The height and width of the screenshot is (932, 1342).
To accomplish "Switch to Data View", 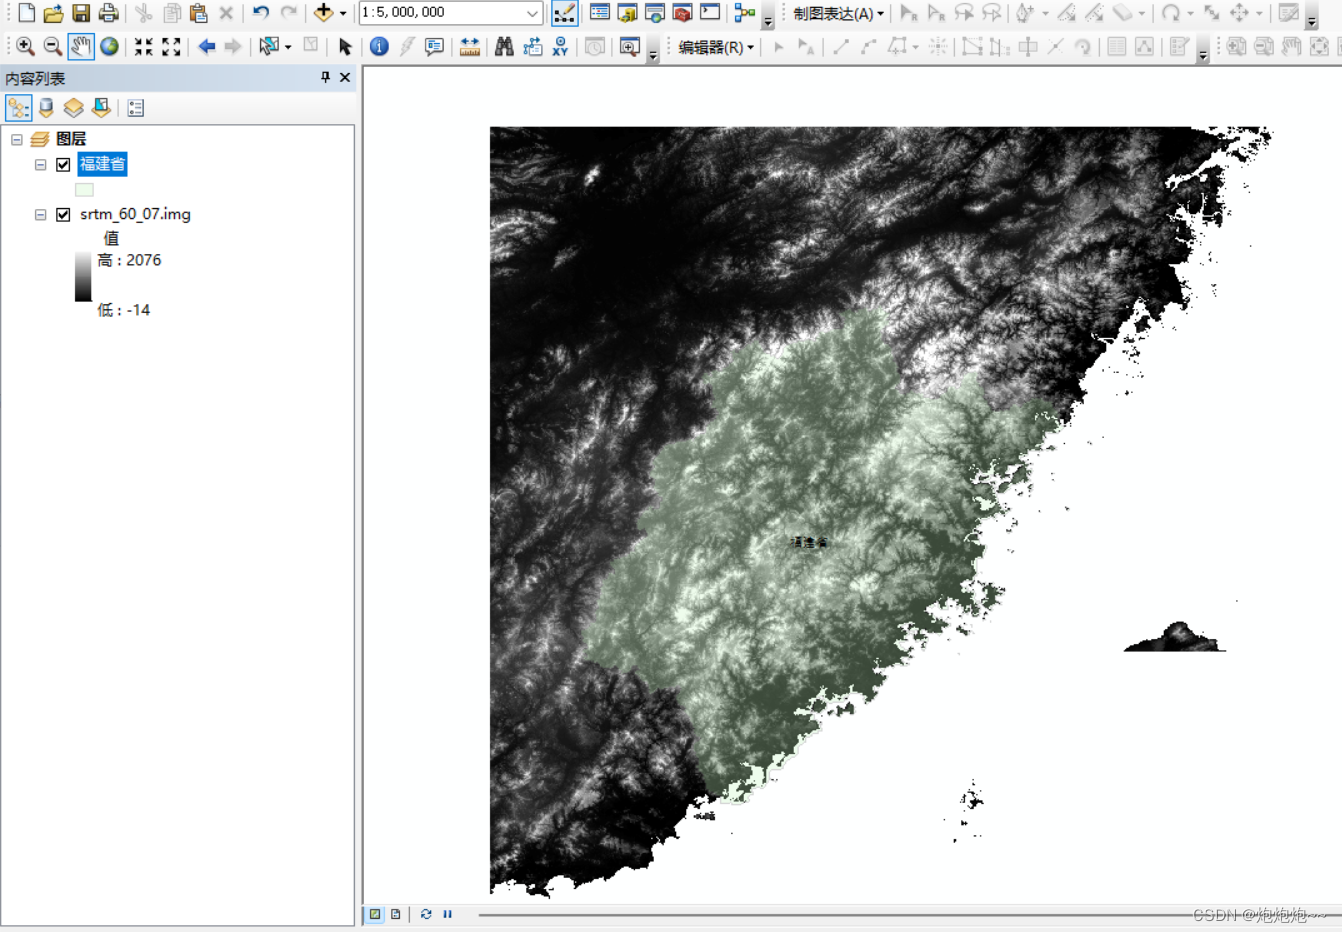I will point(375,914).
